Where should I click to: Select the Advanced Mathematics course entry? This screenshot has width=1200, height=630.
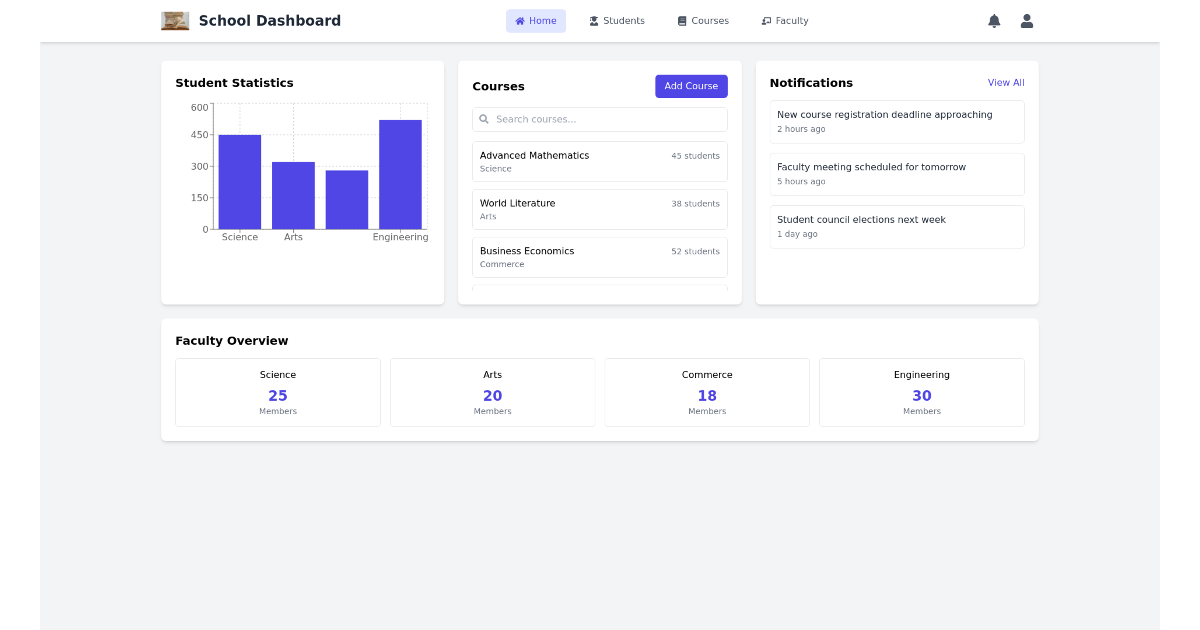600,161
